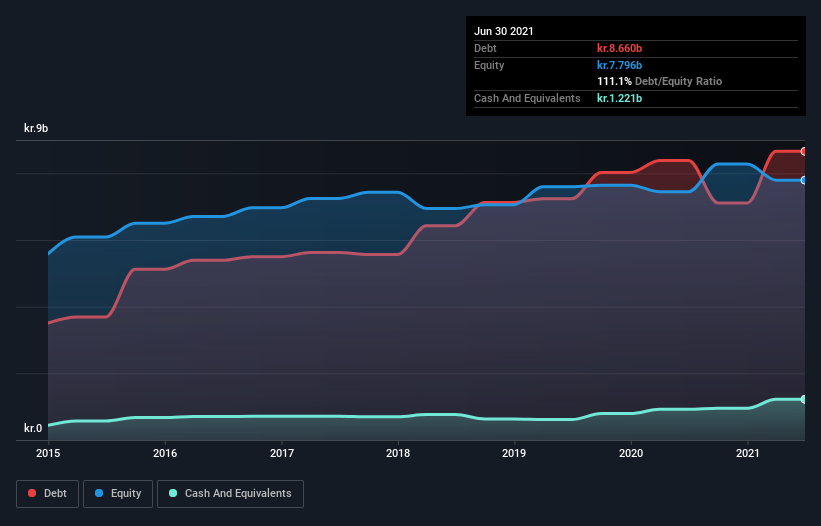Viewport: 821px width, 526px height.
Task: Click the 2020 x-axis label
Action: coord(631,453)
